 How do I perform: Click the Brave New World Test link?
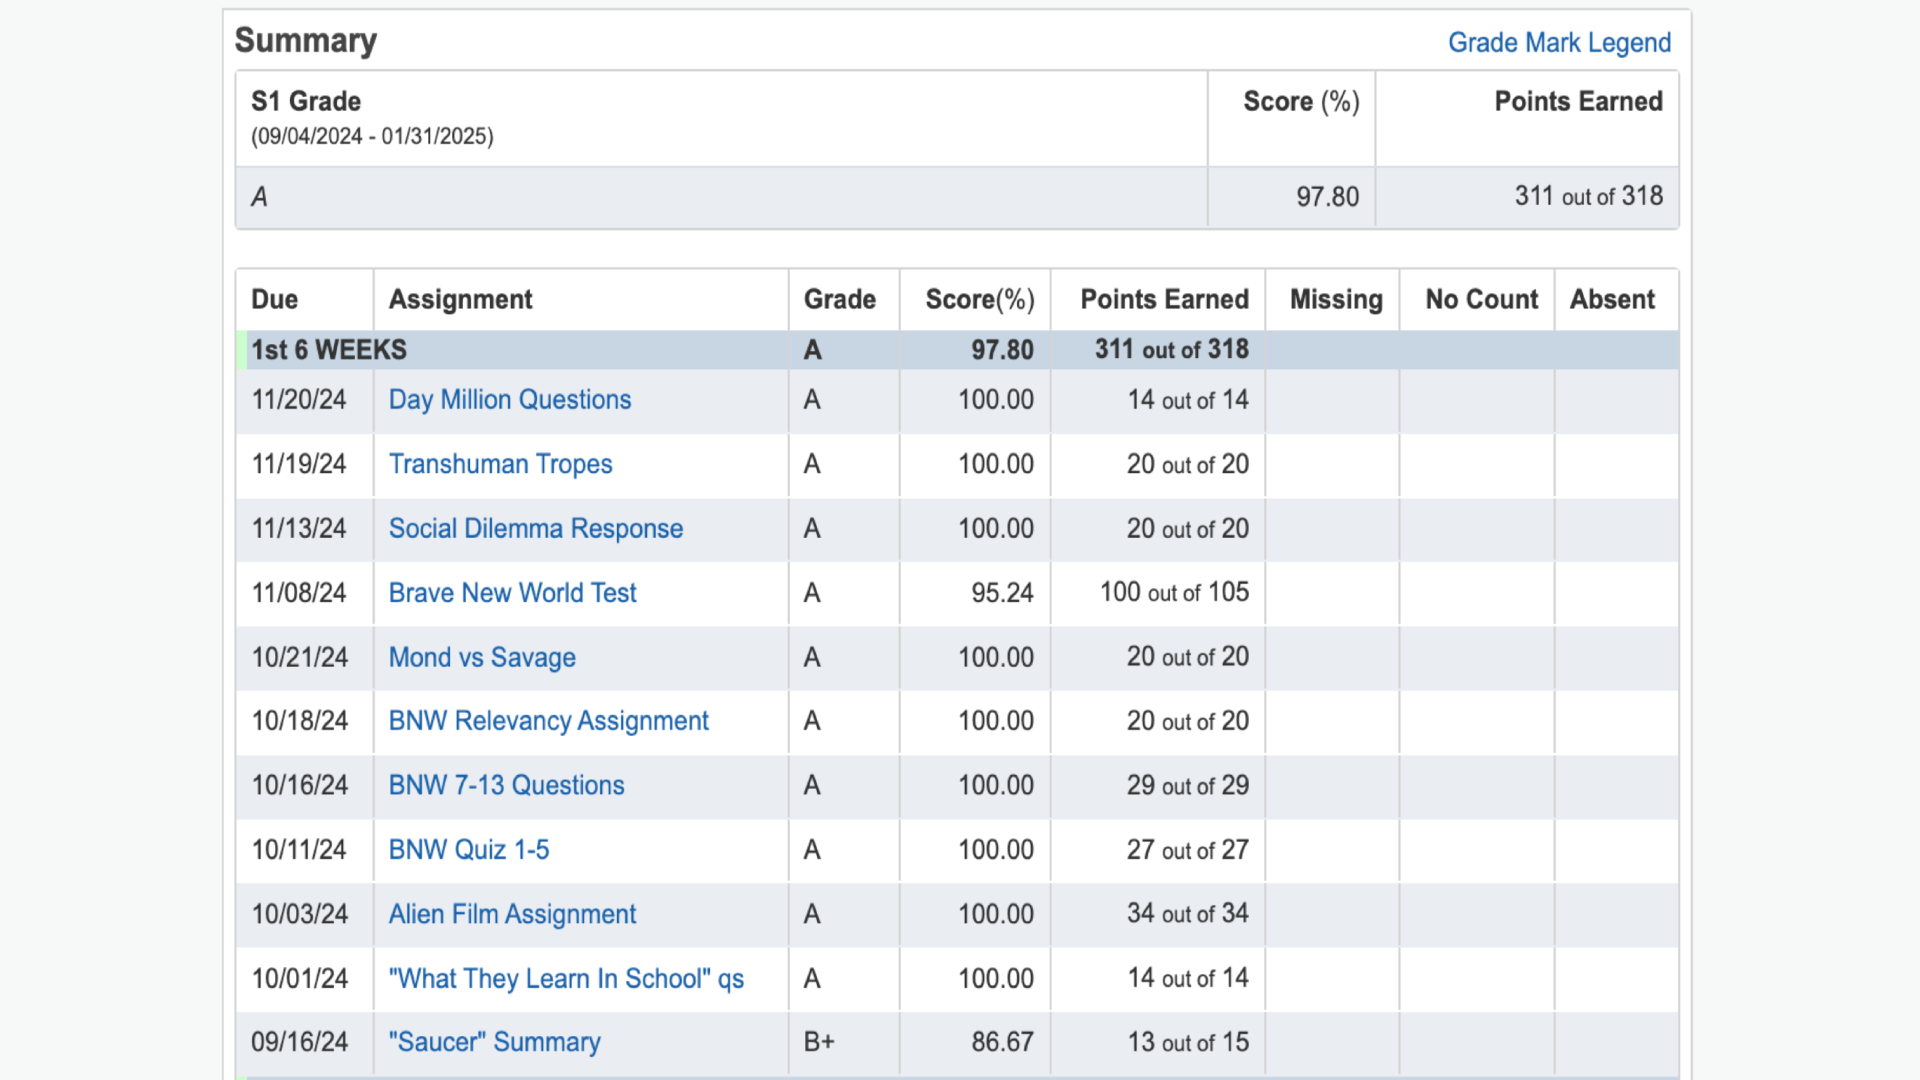512,593
